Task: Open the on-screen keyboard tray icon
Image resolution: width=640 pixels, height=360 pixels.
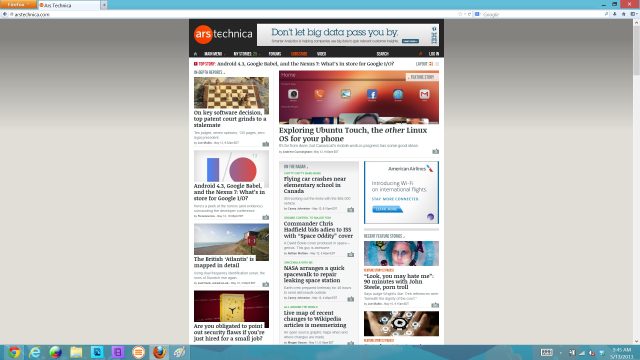Action: (x=547, y=353)
